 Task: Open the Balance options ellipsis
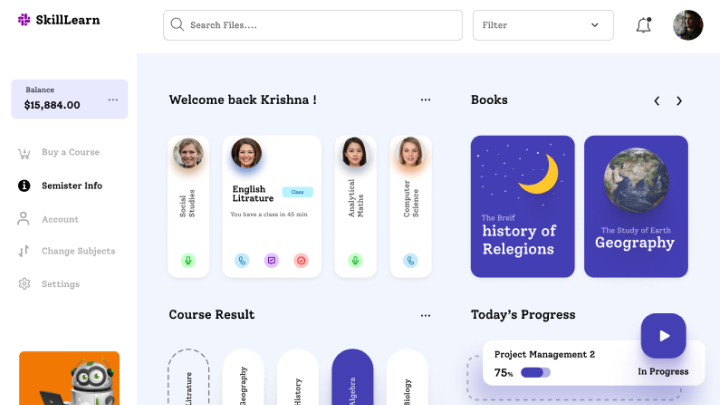tap(113, 100)
